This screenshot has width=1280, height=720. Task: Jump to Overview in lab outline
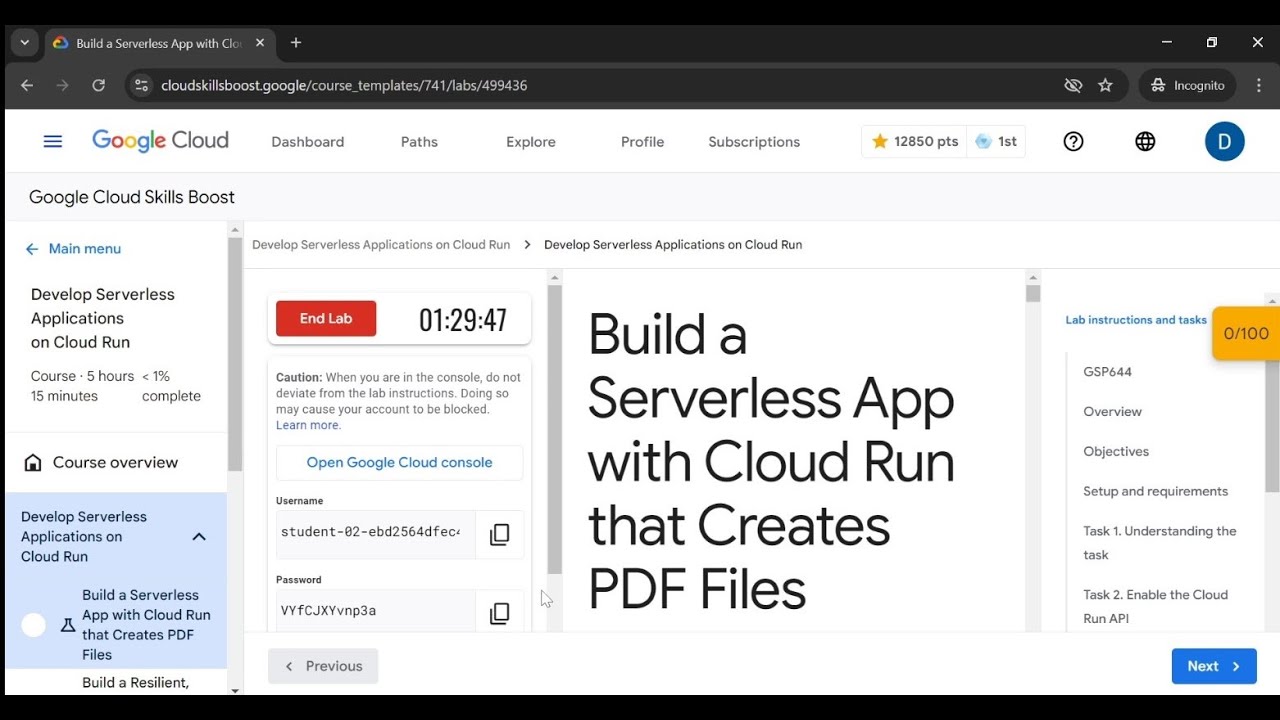(x=1112, y=412)
